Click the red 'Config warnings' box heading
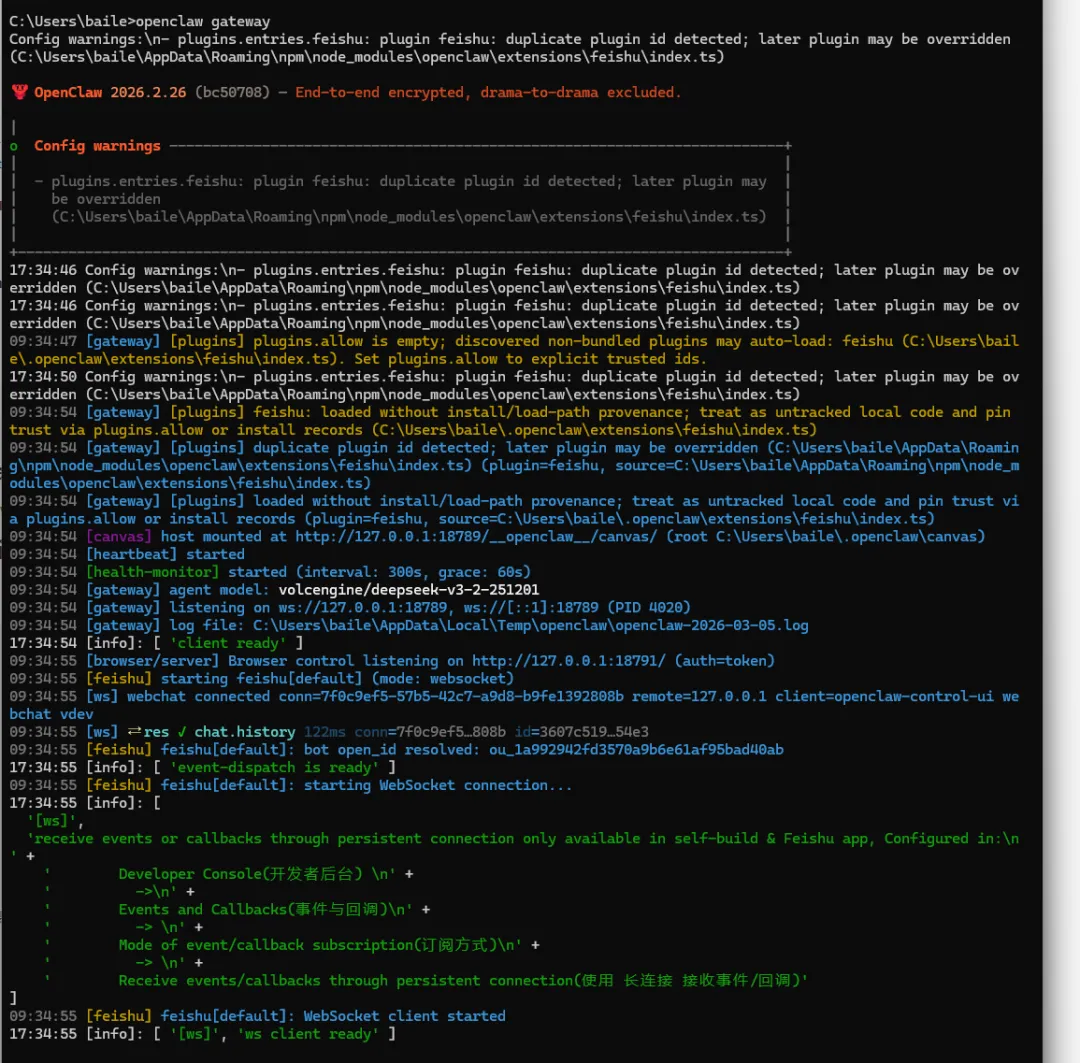 click(x=97, y=145)
